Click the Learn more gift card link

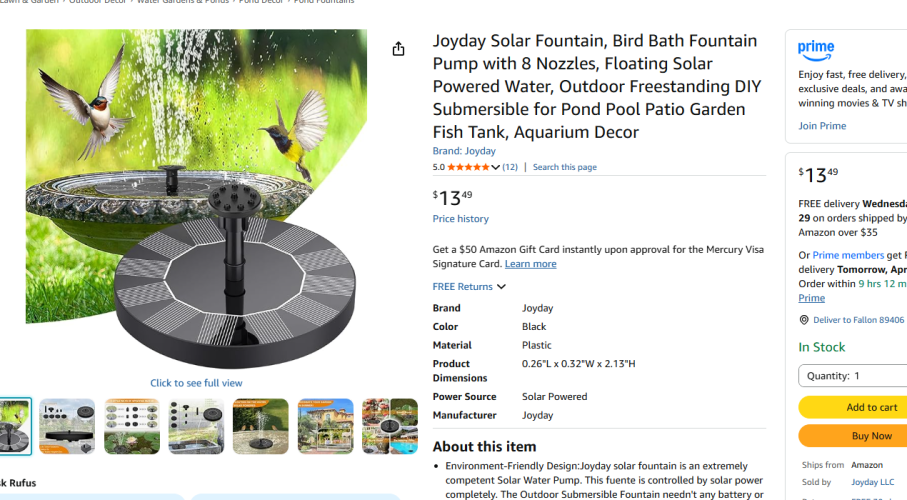coord(530,264)
